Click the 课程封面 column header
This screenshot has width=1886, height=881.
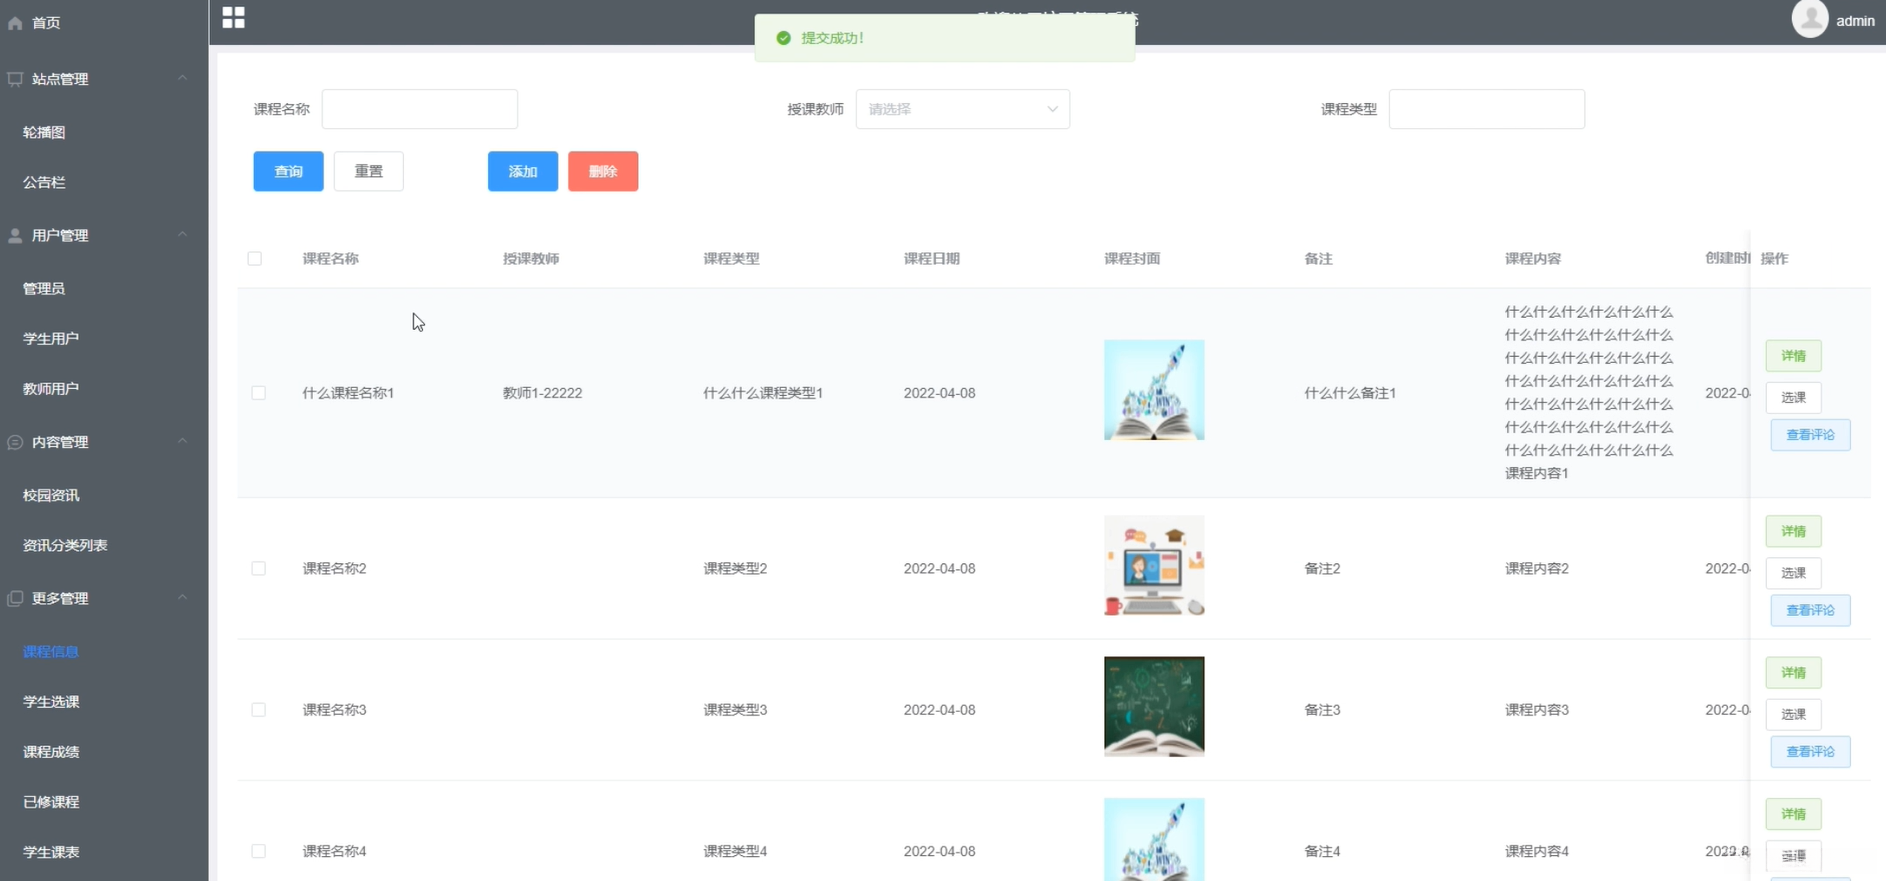click(x=1132, y=258)
